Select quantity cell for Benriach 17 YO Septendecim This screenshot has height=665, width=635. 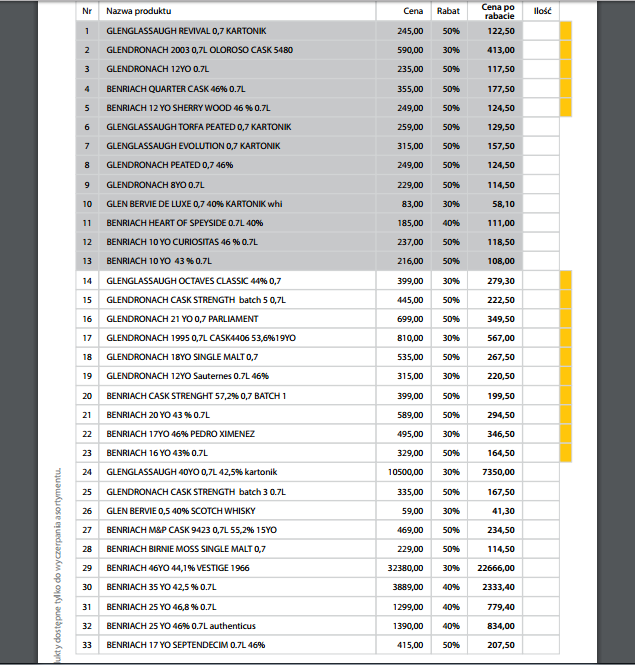tap(541, 645)
